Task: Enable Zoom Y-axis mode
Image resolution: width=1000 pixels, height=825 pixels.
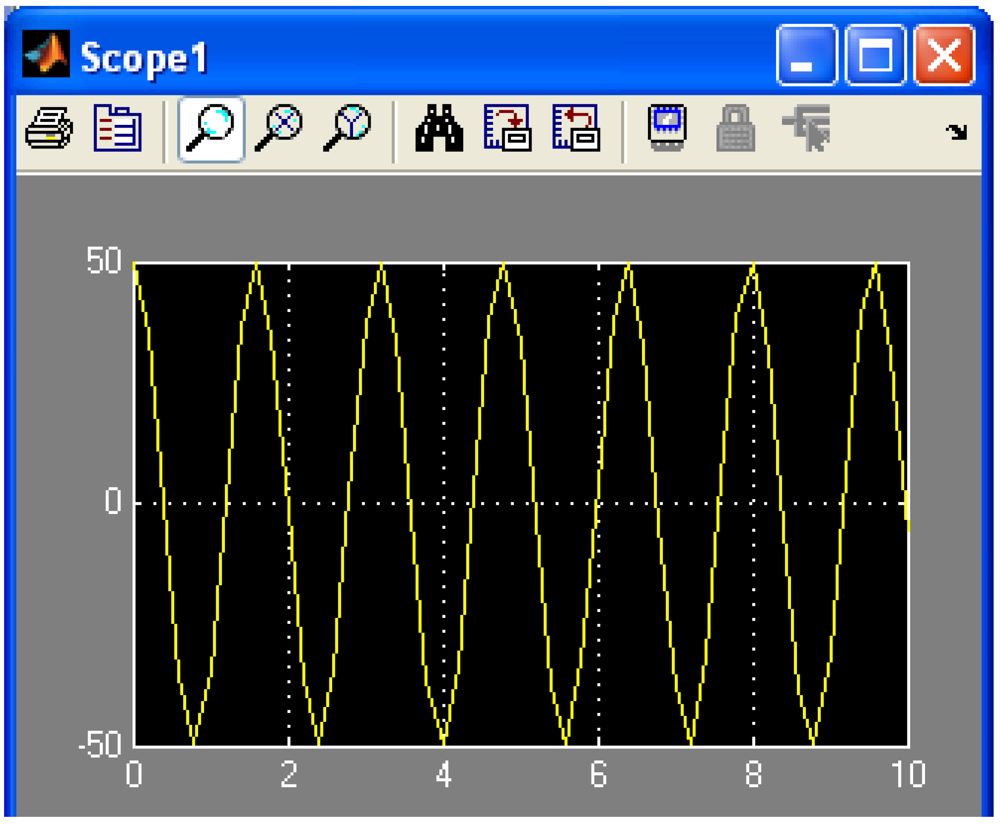Action: [347, 129]
